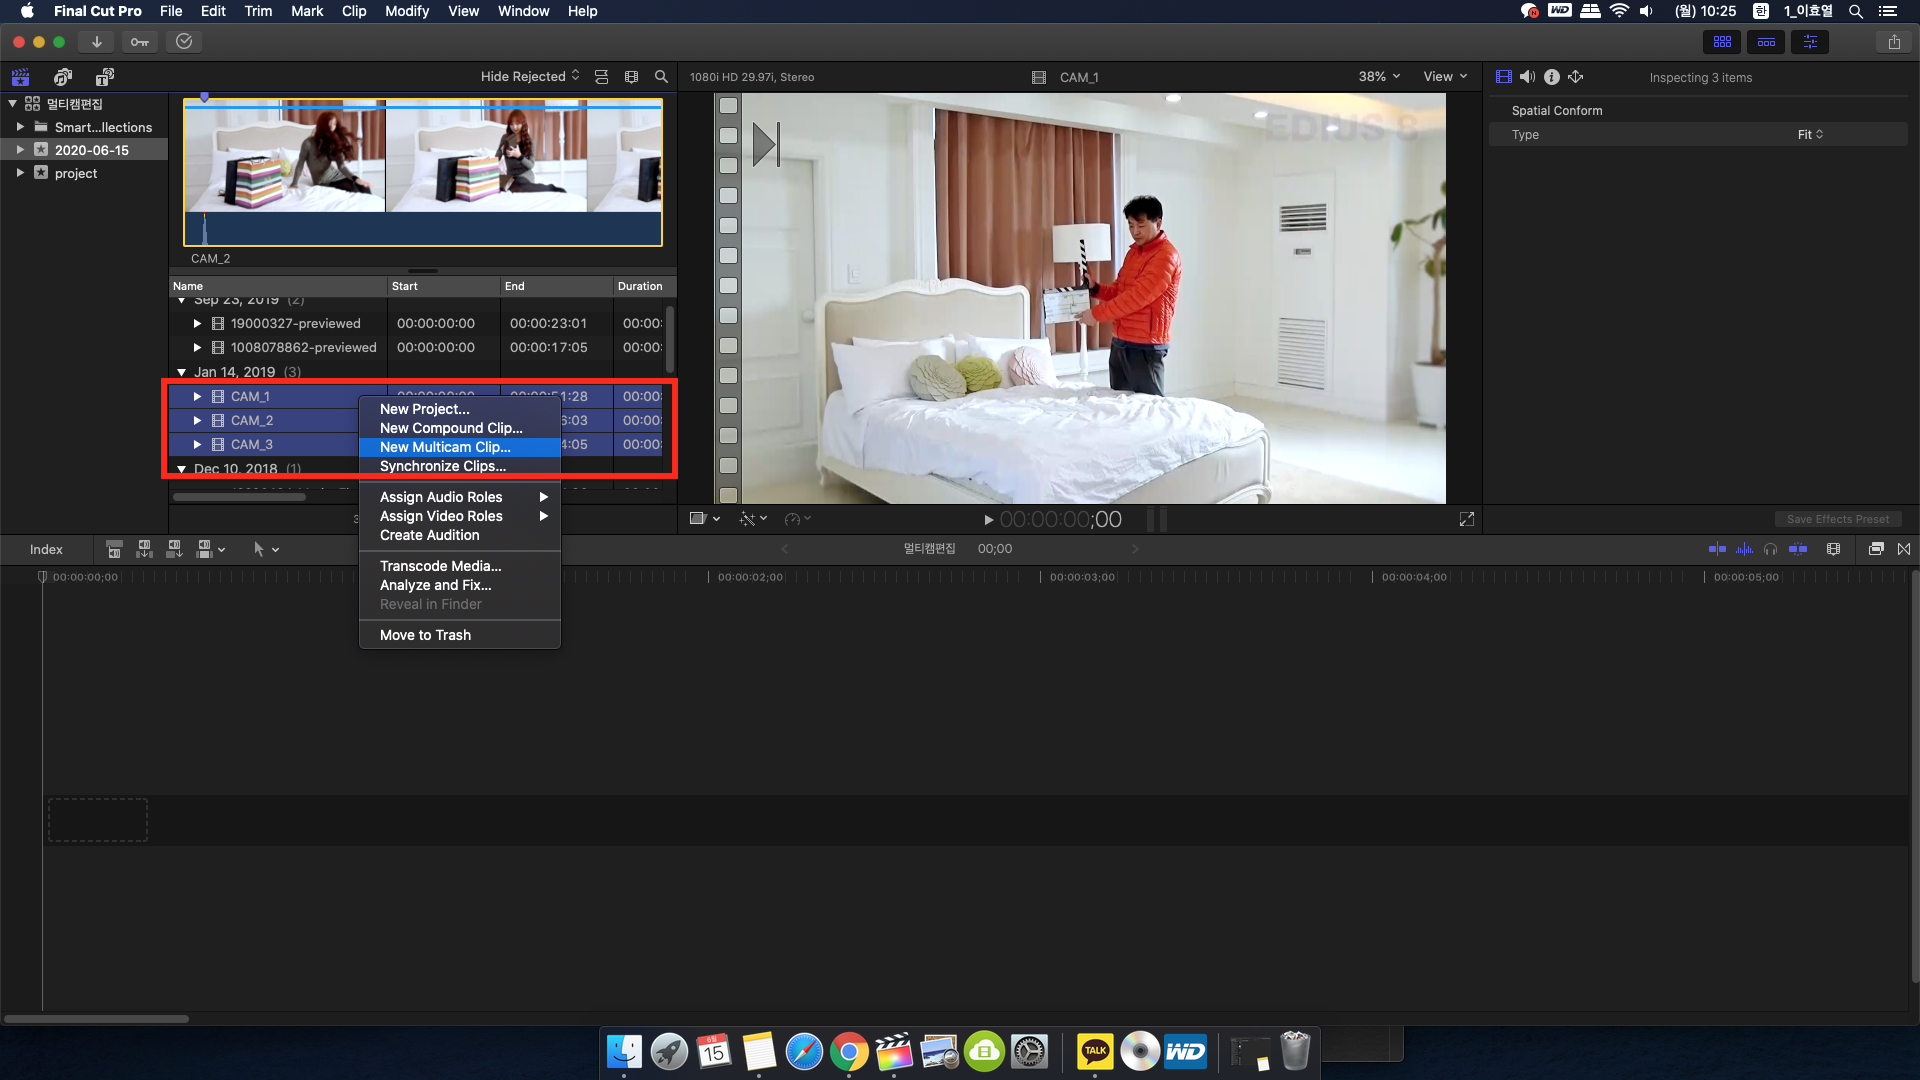
Task: Open the Keyword Editor key icon
Action: pyautogui.click(x=140, y=42)
